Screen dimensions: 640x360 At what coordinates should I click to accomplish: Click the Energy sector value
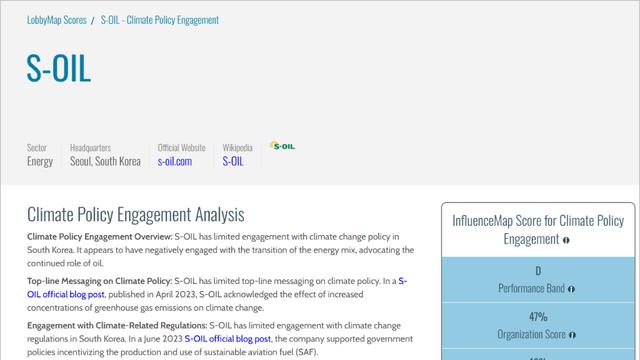coord(40,161)
